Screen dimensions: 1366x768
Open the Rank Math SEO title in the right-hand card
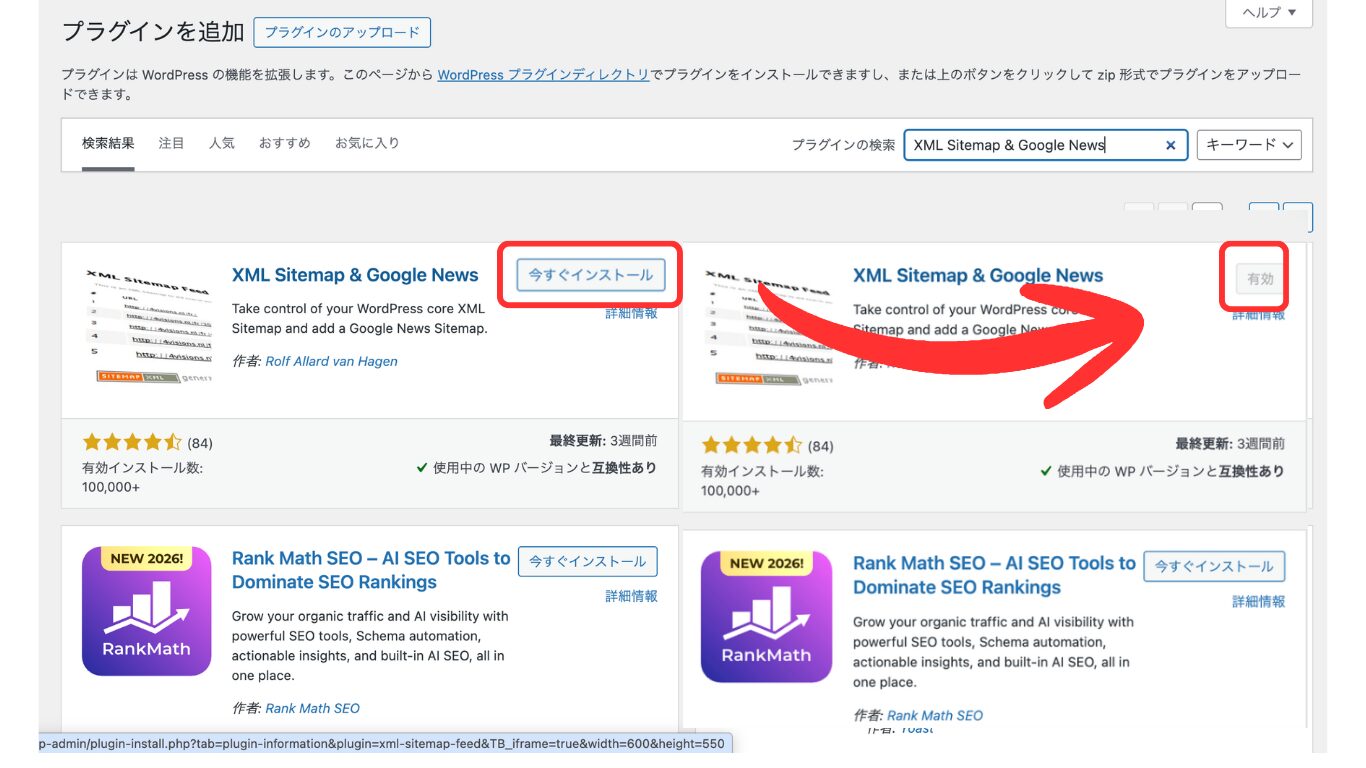pos(994,575)
